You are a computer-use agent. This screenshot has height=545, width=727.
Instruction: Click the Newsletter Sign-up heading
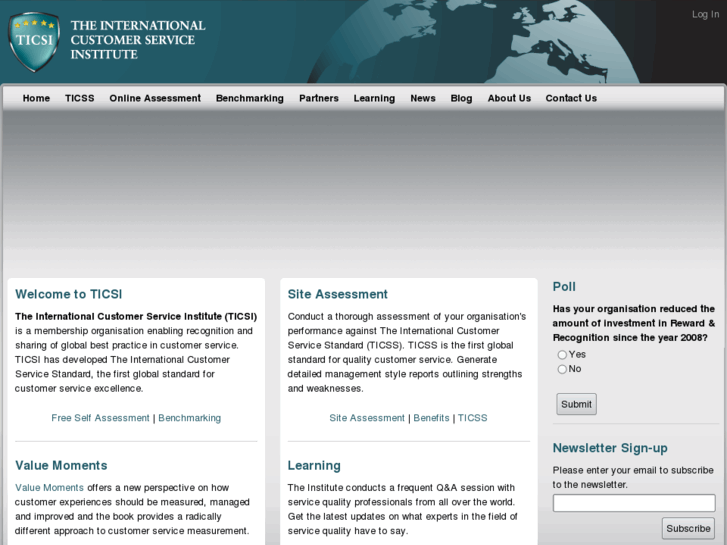point(610,448)
